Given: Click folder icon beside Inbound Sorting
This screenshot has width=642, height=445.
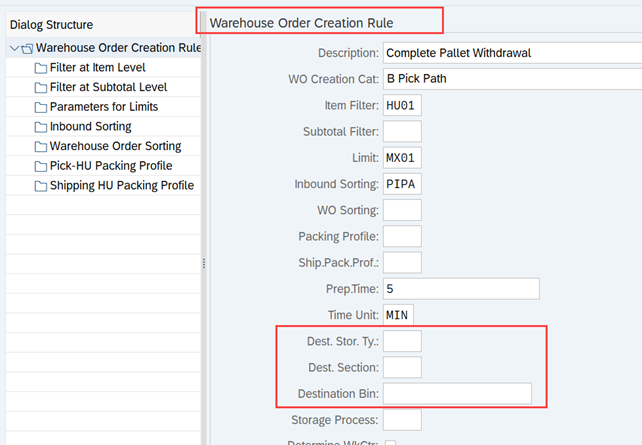Looking at the screenshot, I should click(41, 127).
